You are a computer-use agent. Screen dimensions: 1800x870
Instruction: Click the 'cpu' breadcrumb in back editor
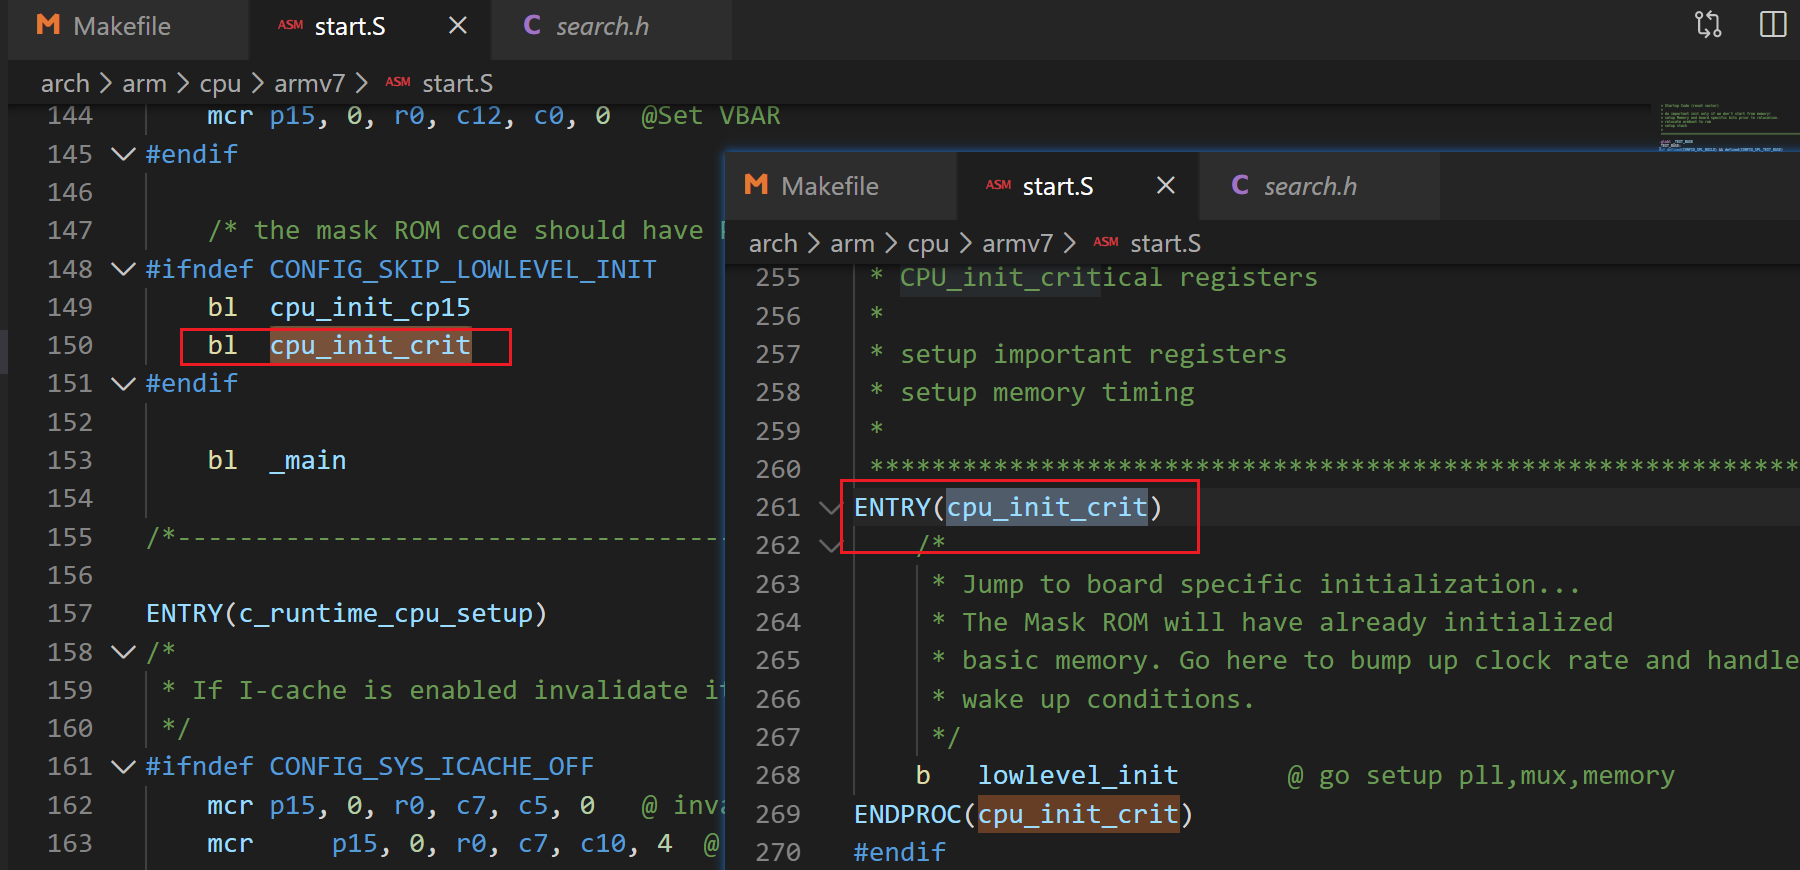coord(220,84)
